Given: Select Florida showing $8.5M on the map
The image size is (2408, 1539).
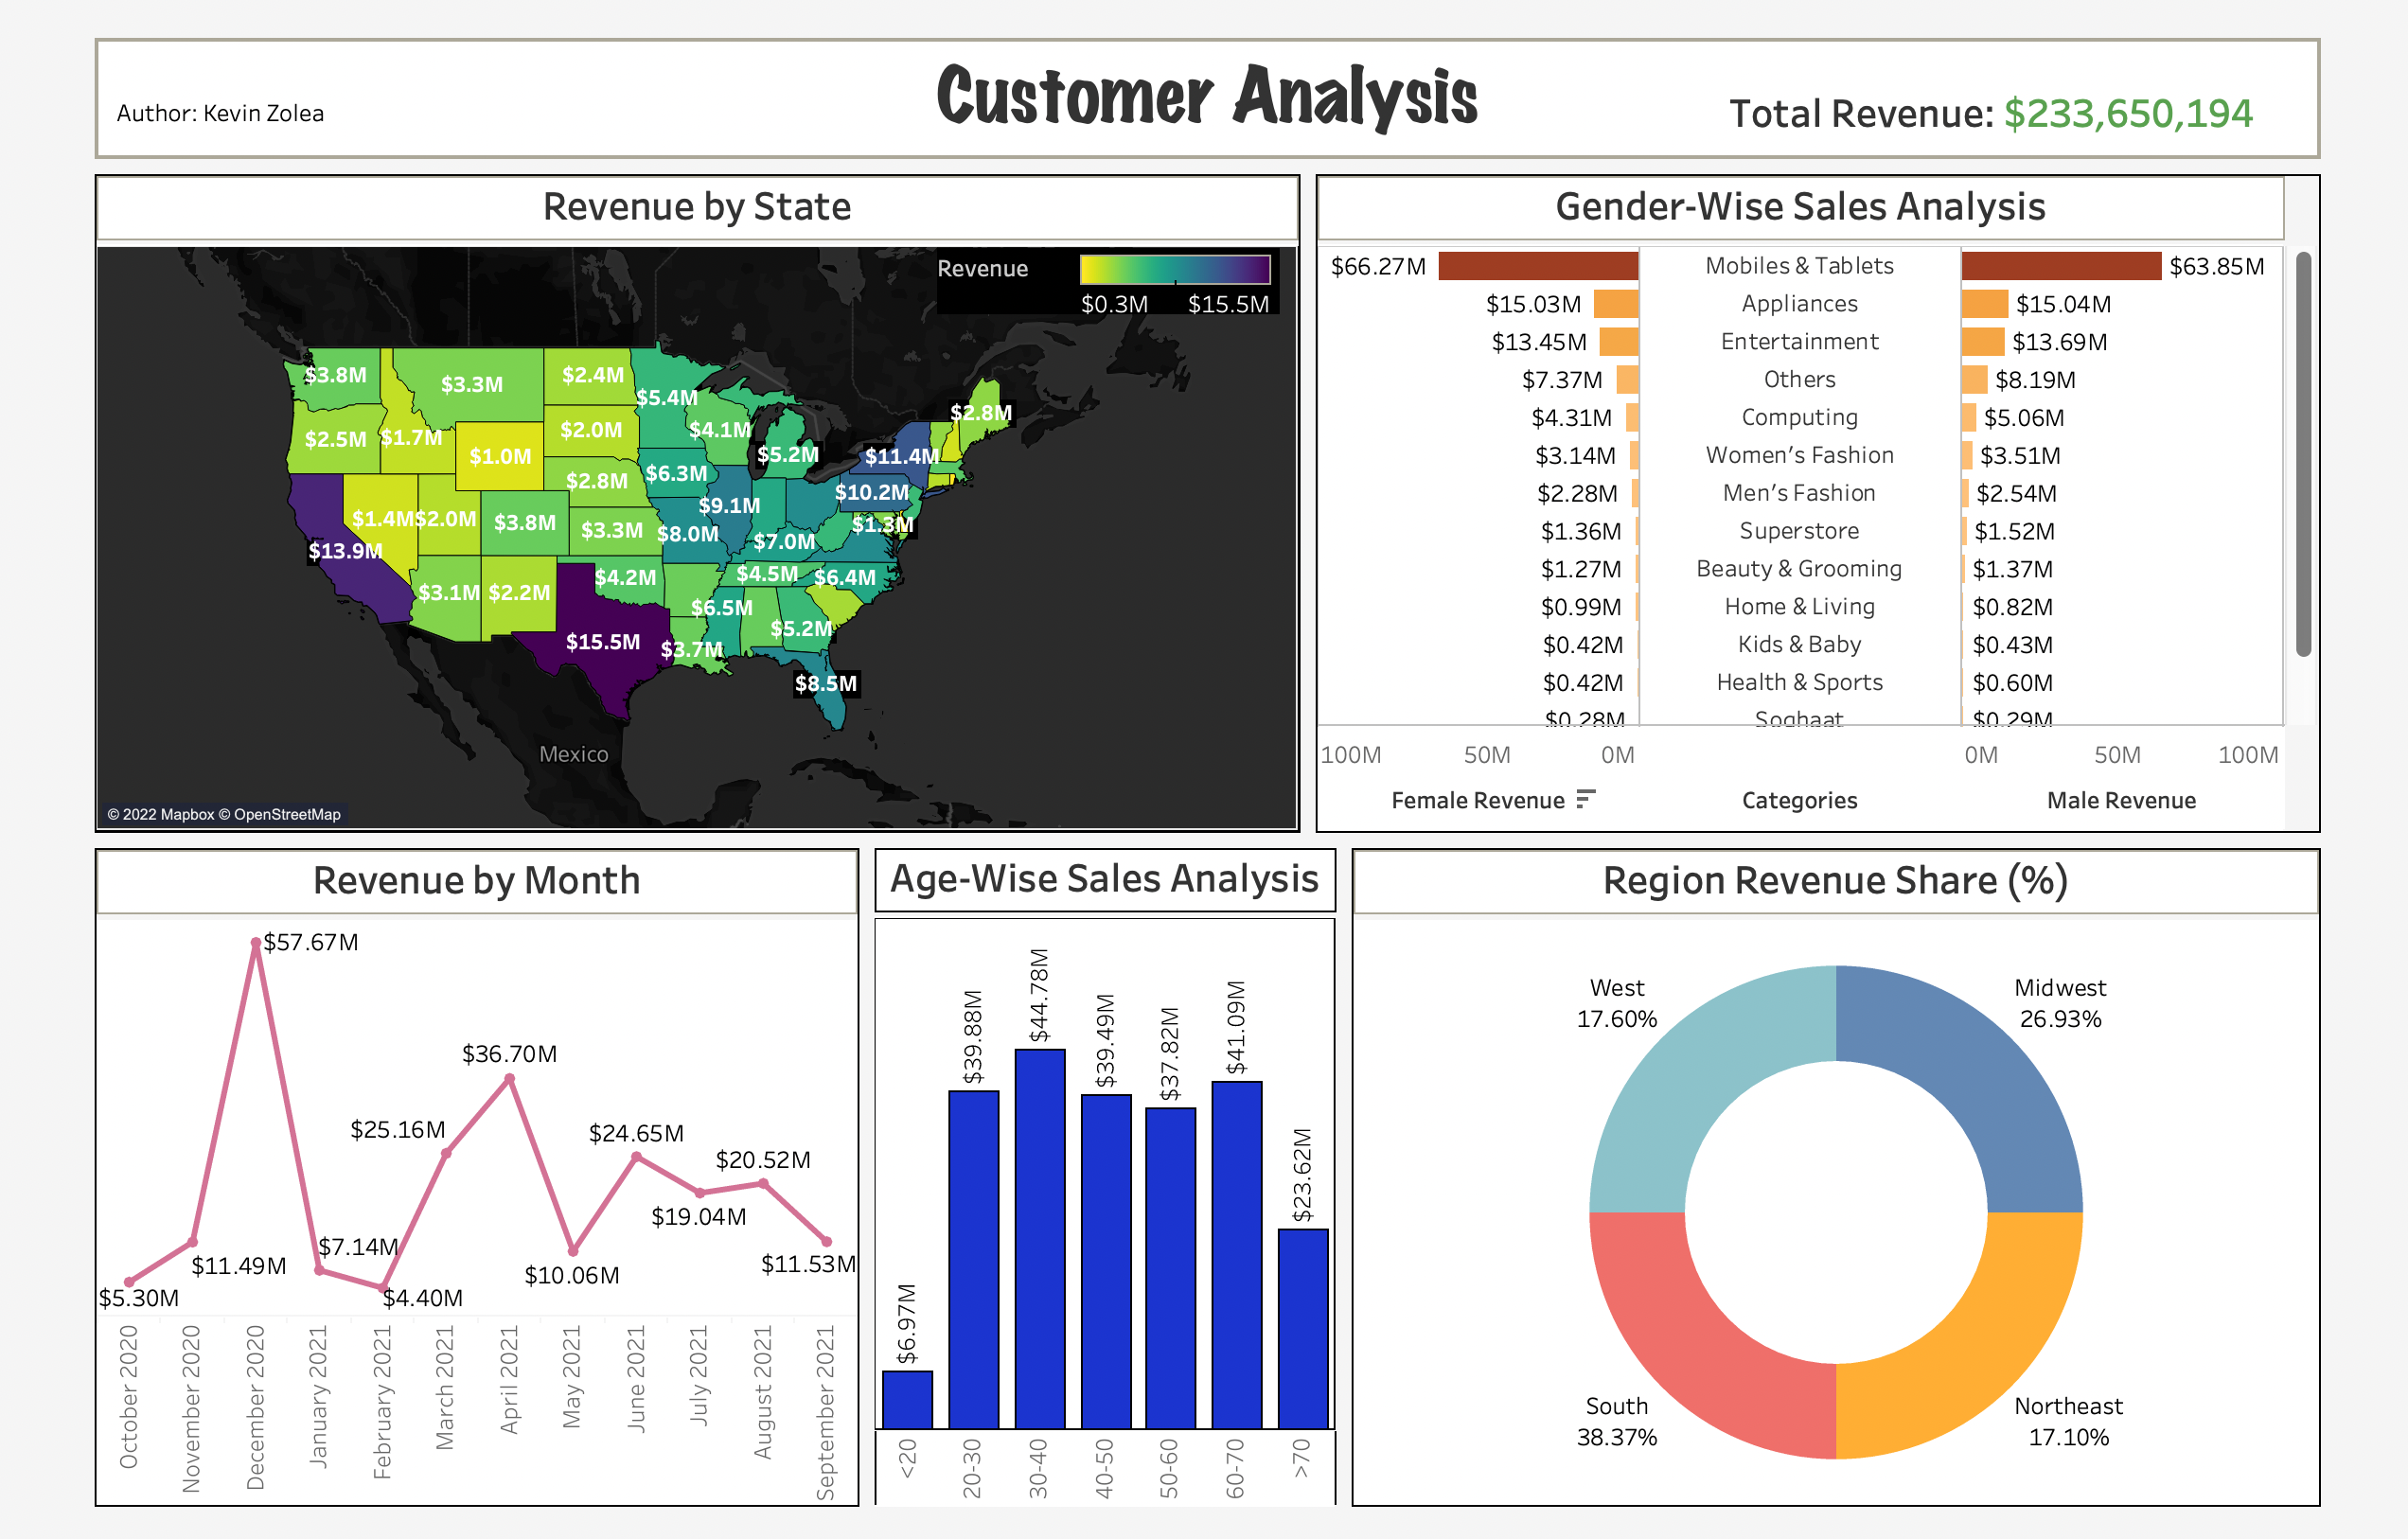Looking at the screenshot, I should [827, 684].
